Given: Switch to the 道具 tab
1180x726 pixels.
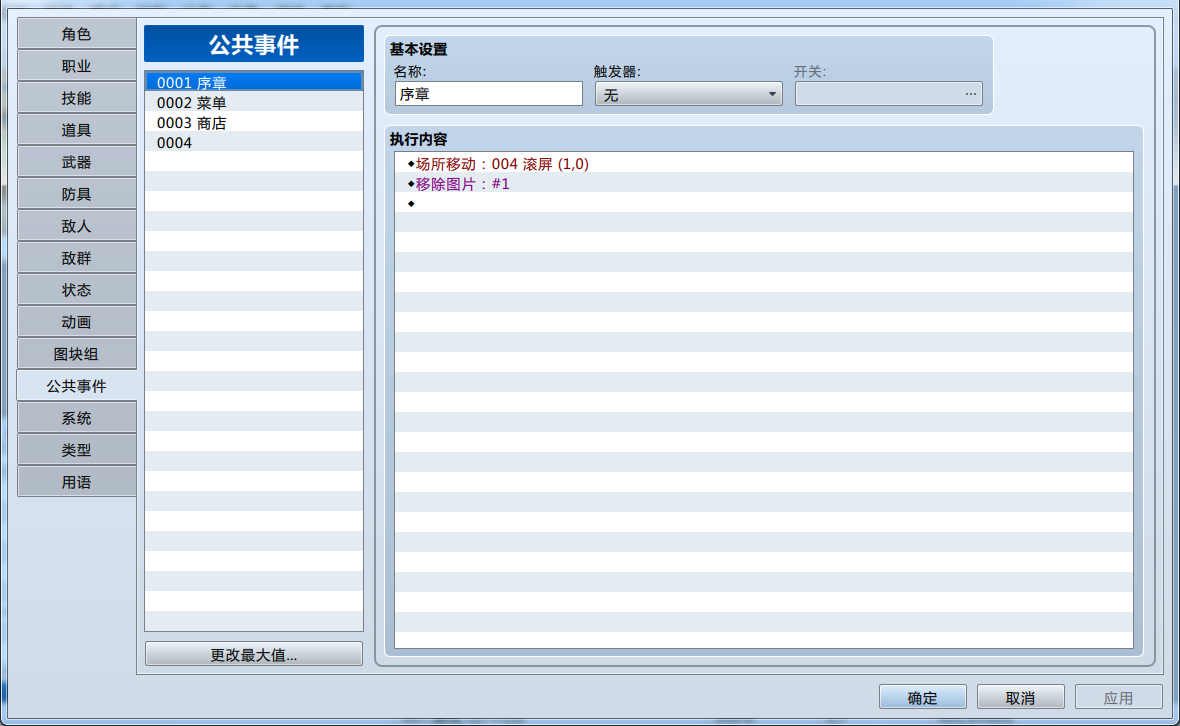Looking at the screenshot, I should pos(77,130).
